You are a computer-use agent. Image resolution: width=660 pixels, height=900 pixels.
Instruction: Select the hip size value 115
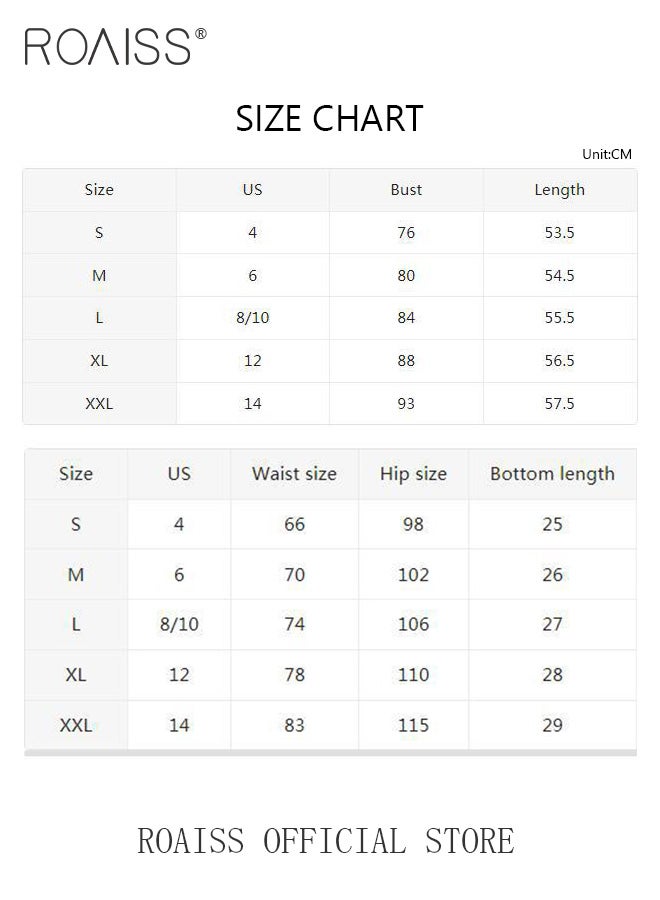(413, 725)
